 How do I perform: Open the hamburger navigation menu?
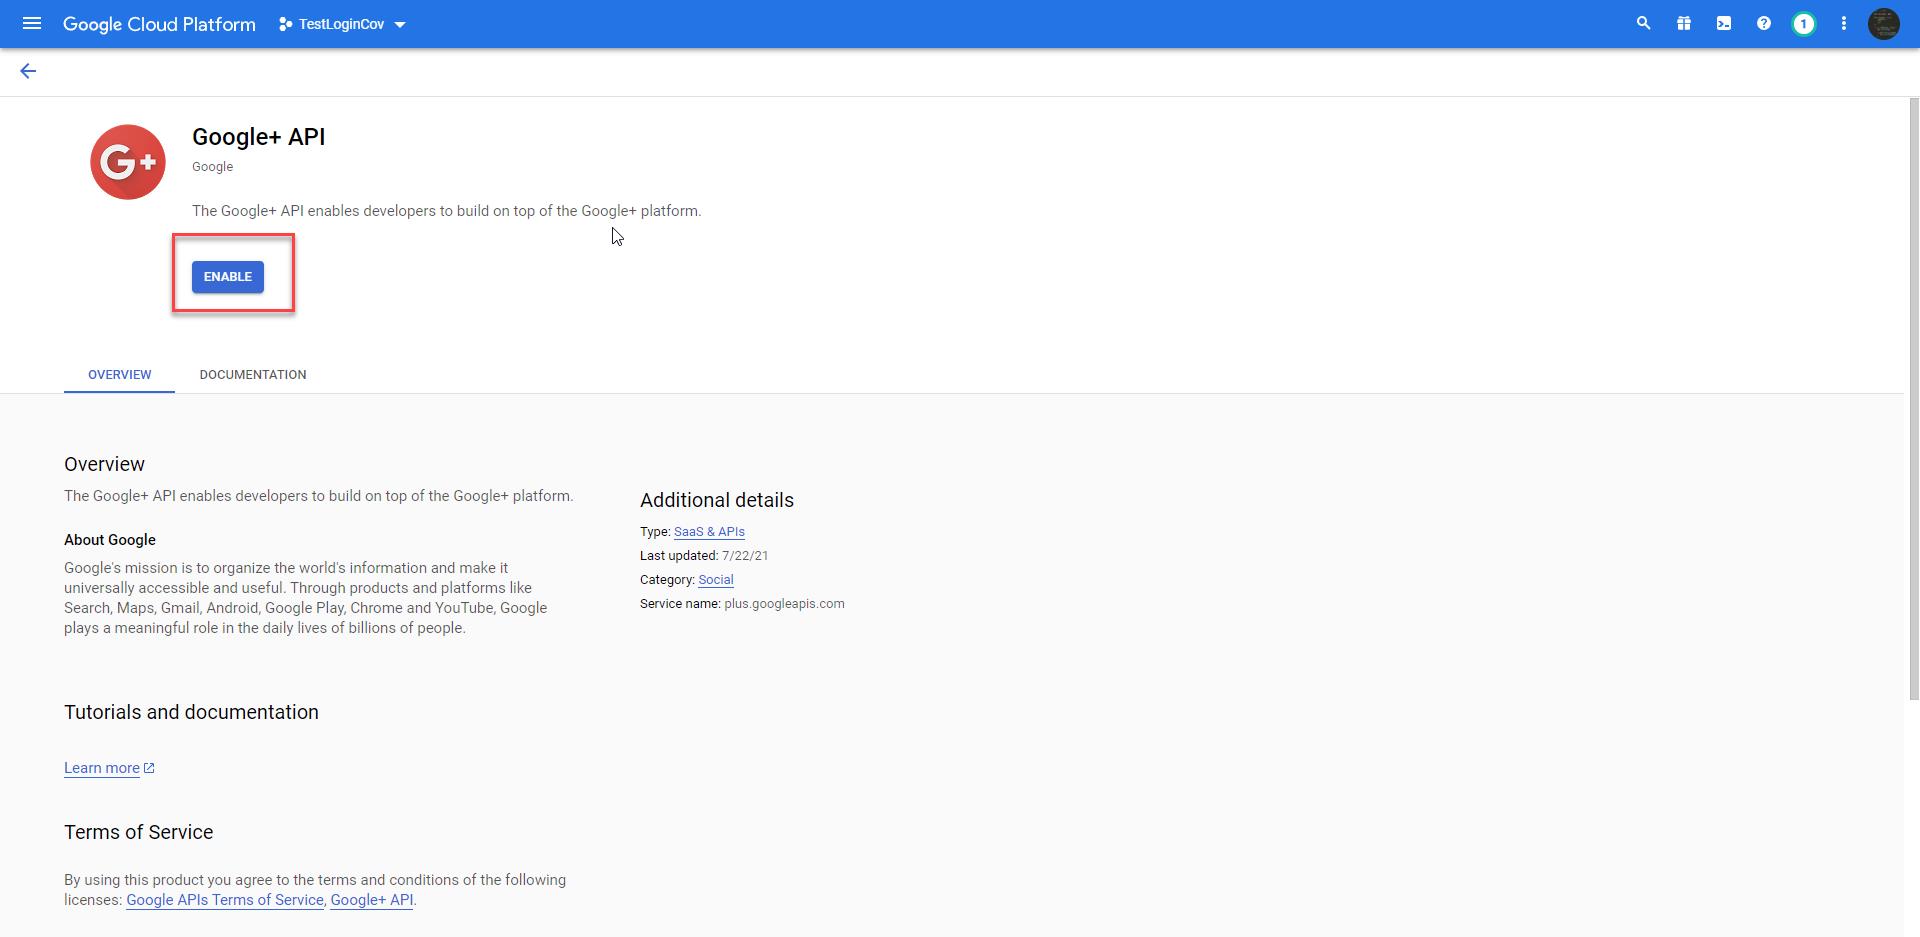(32, 23)
